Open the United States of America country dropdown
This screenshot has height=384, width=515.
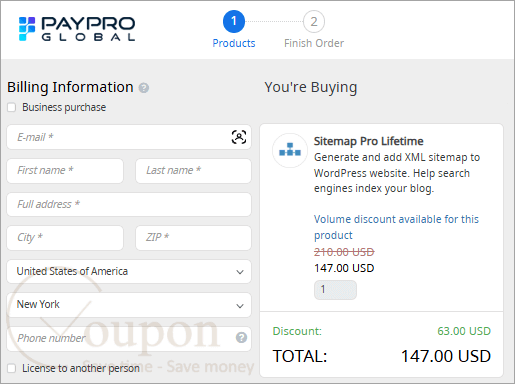129,272
